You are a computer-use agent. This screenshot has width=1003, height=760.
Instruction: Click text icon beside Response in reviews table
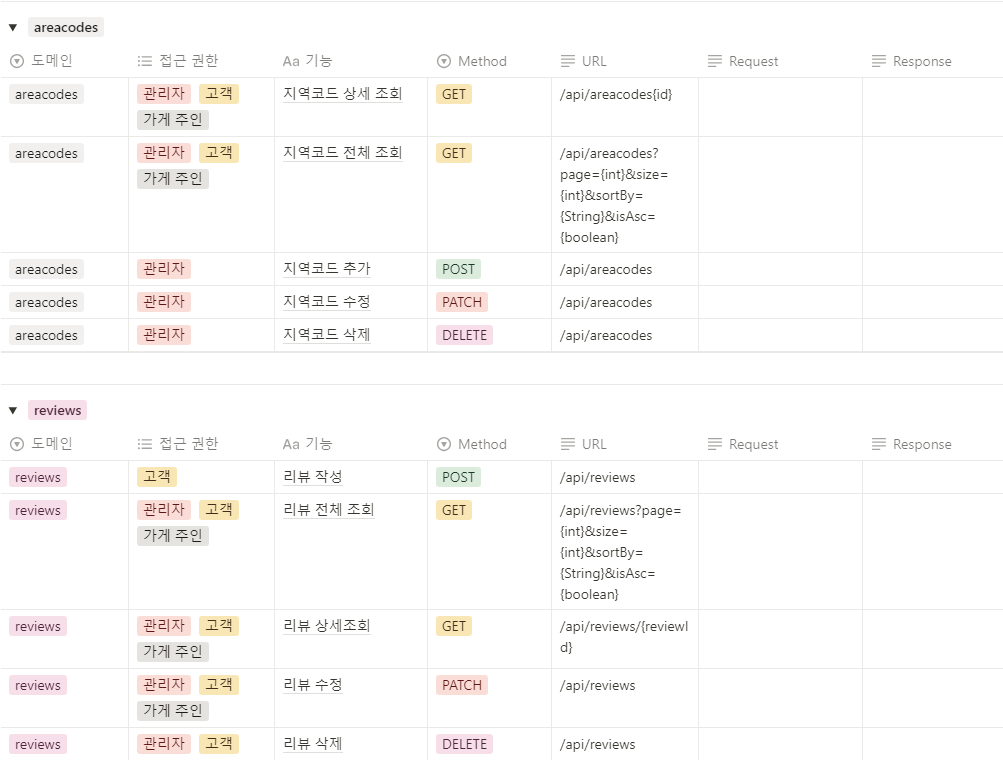click(x=879, y=445)
